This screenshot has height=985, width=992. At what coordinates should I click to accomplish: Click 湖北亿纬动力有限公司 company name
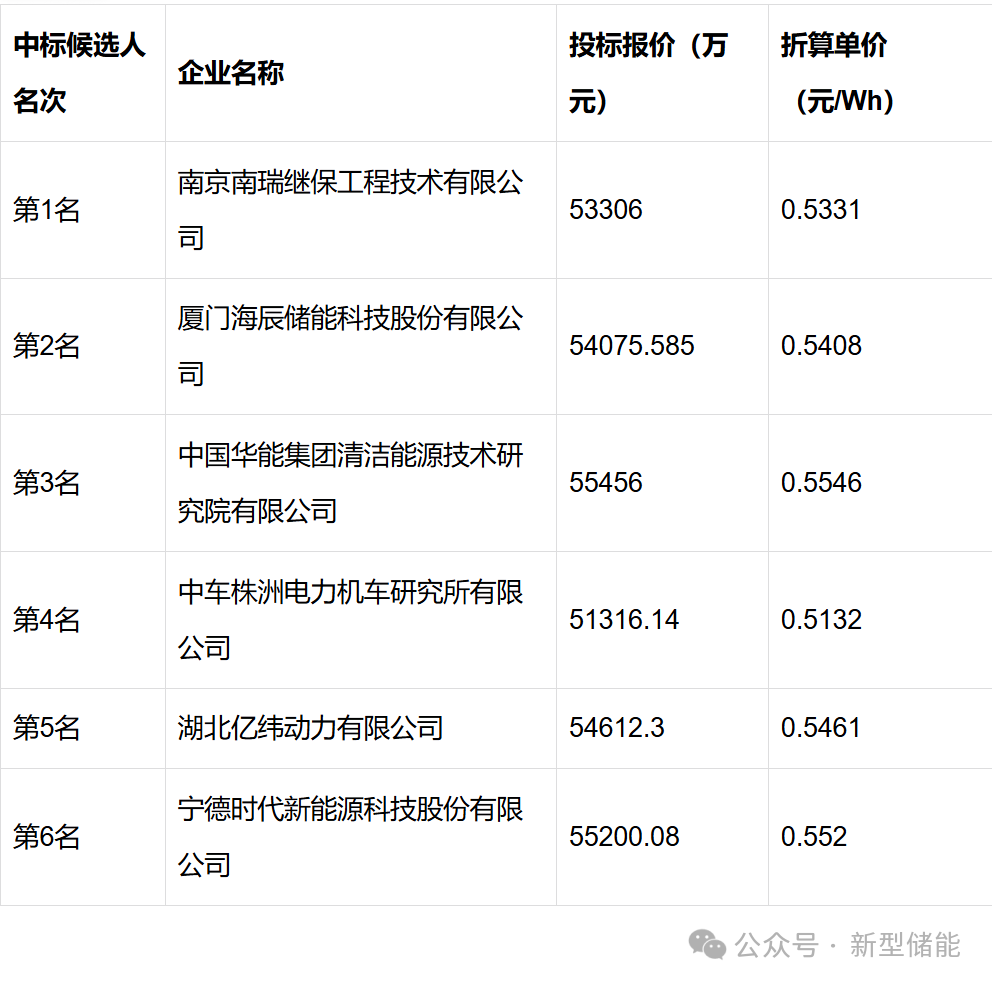click(x=311, y=728)
